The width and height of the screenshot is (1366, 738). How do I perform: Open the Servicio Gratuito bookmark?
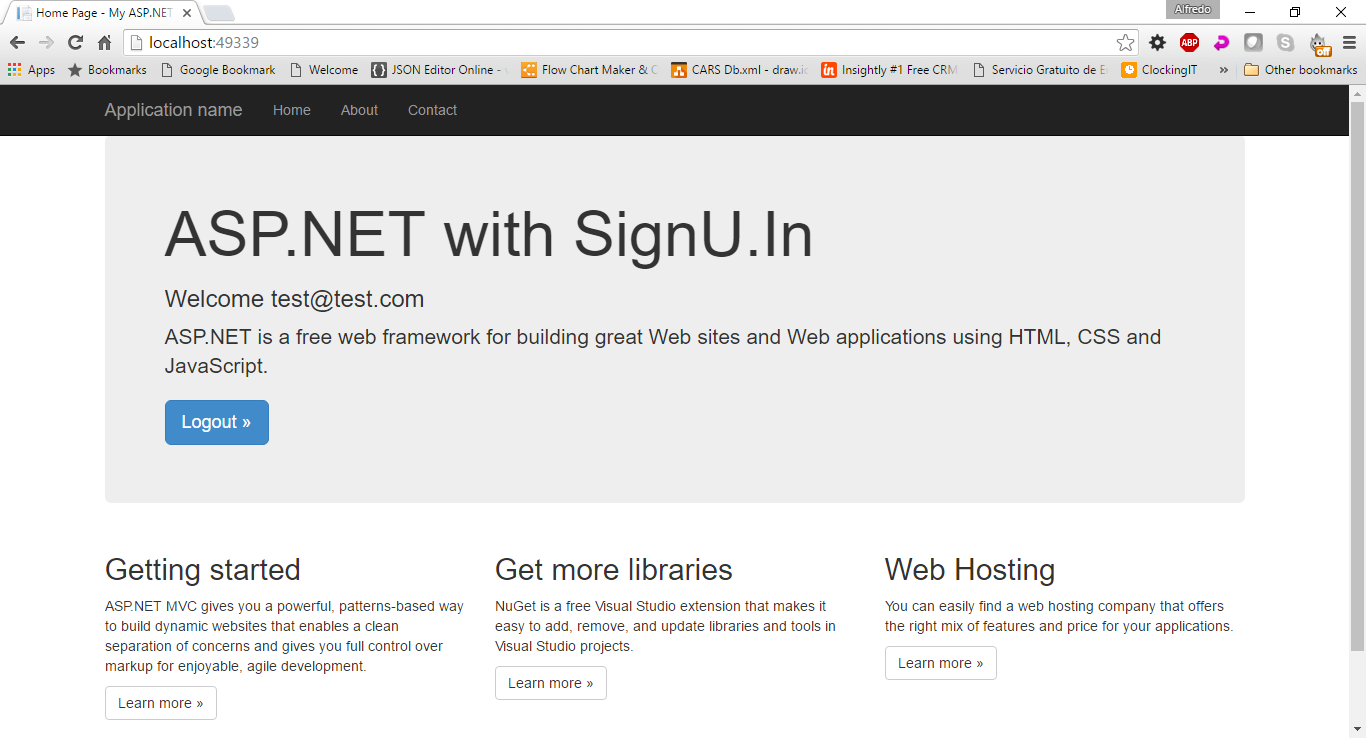(x=1040, y=70)
